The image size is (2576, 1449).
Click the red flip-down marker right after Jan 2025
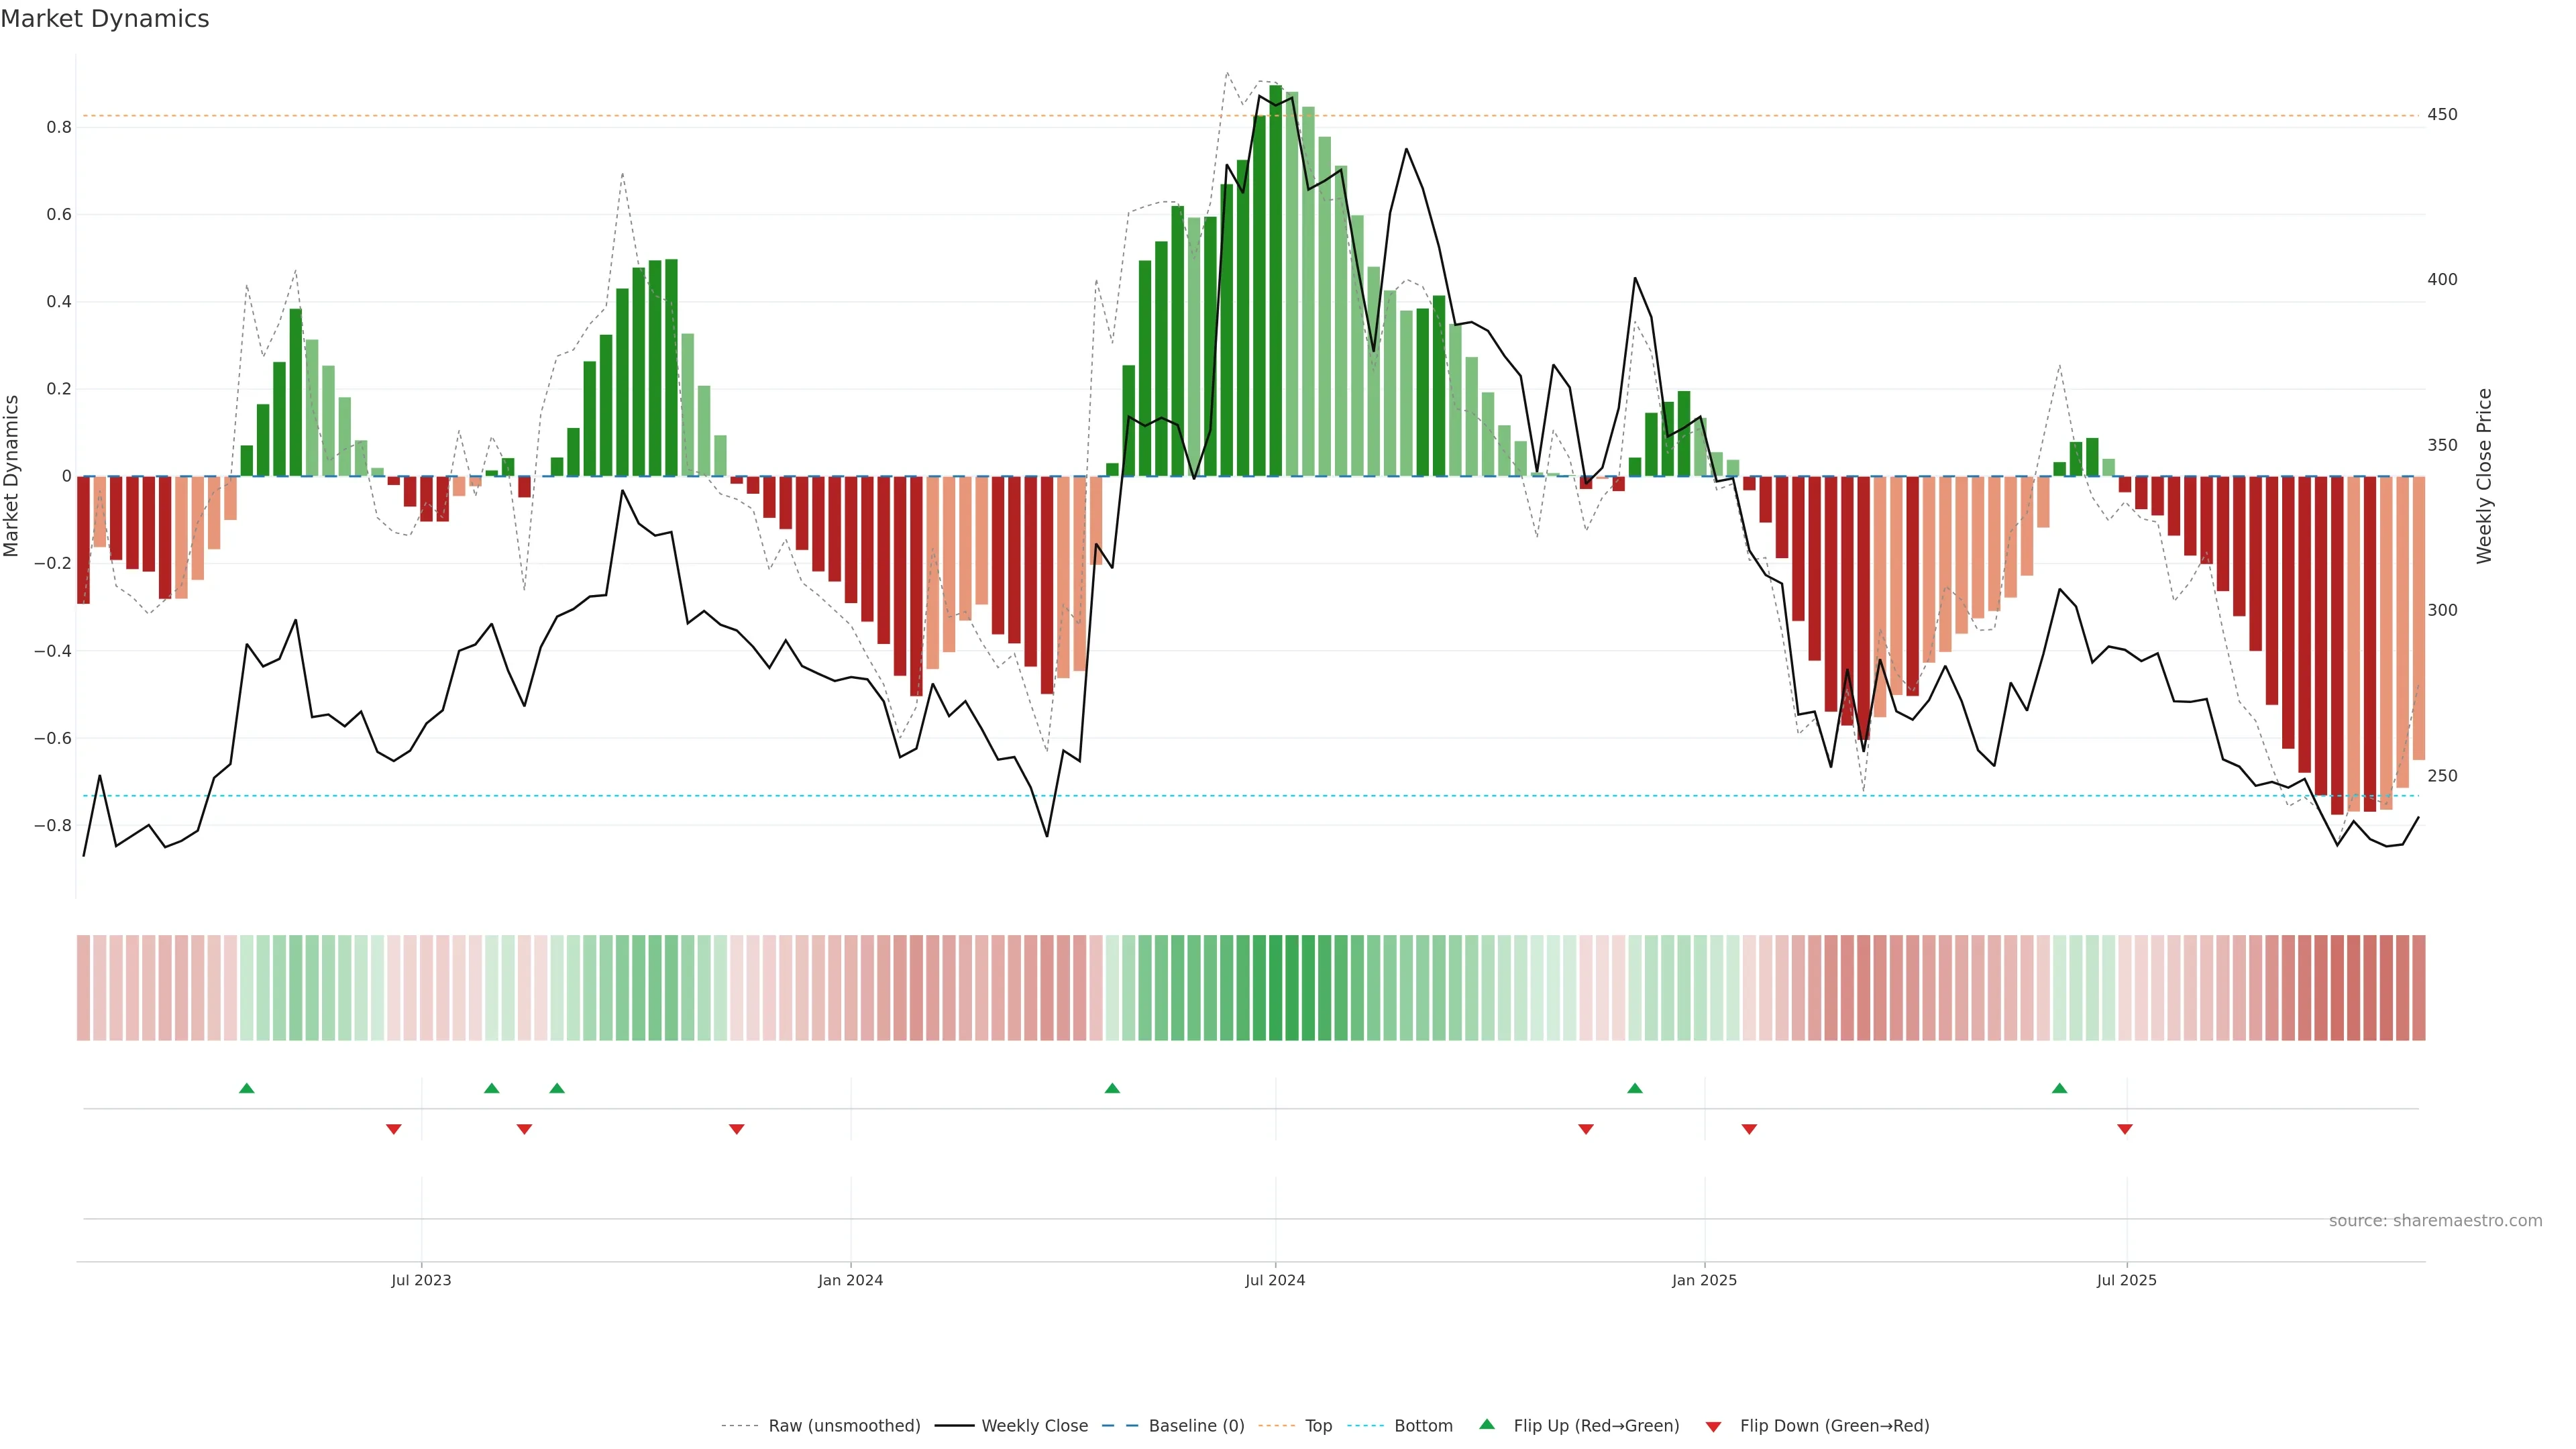click(1749, 1129)
